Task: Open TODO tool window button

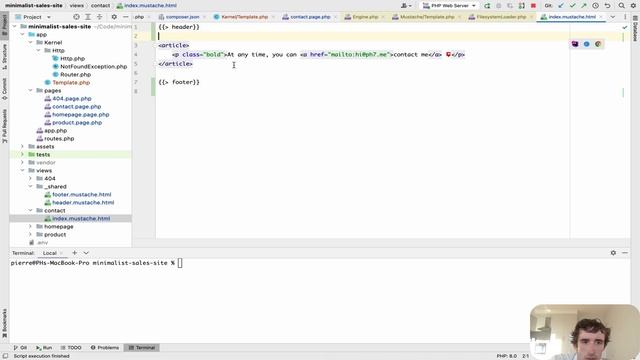Action: (x=71, y=348)
